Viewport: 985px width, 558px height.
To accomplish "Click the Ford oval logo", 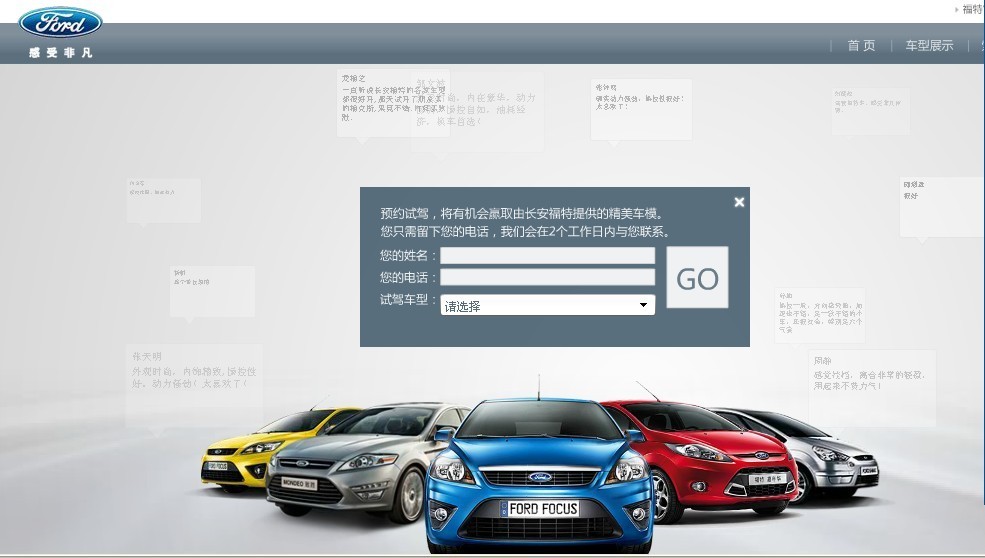I will coord(60,23).
